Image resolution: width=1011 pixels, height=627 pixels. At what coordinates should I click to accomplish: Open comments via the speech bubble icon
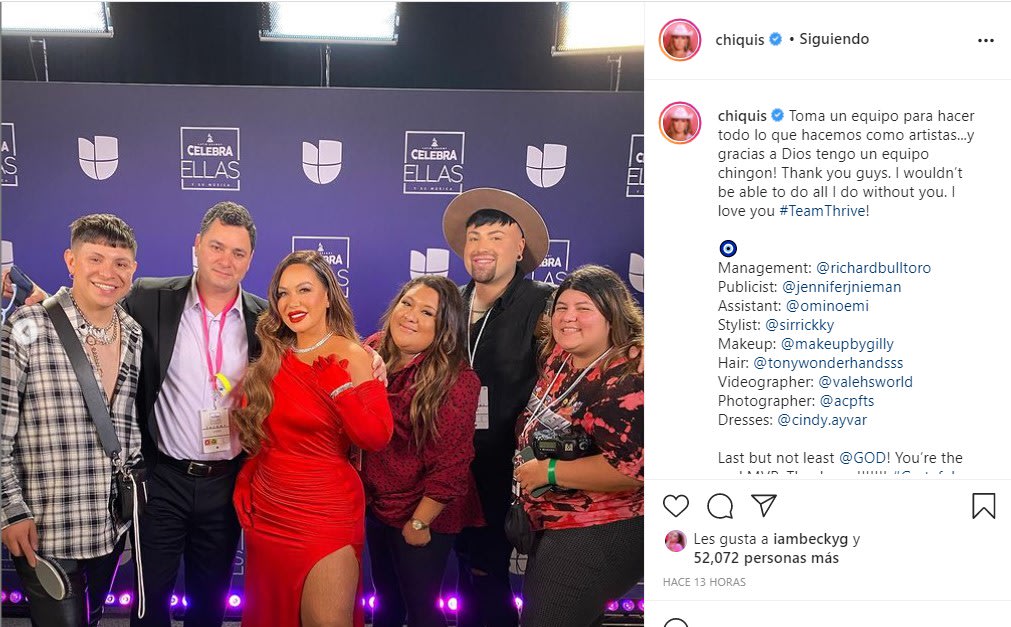[x=720, y=506]
